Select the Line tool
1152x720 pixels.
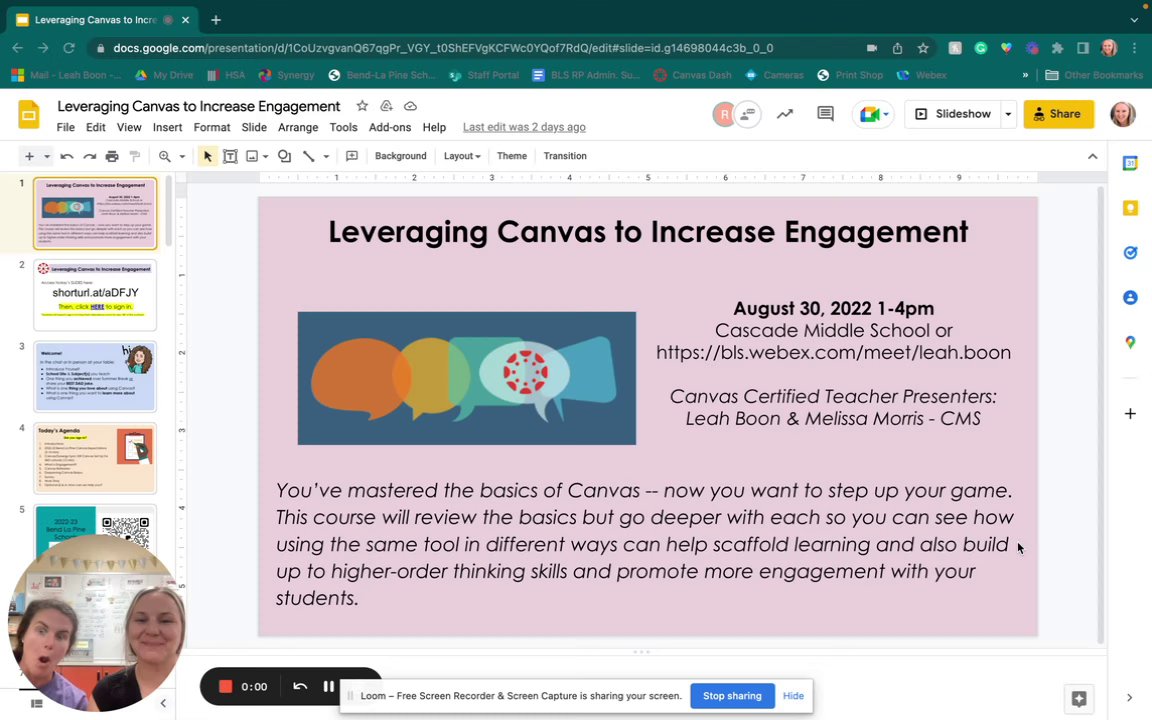(309, 156)
